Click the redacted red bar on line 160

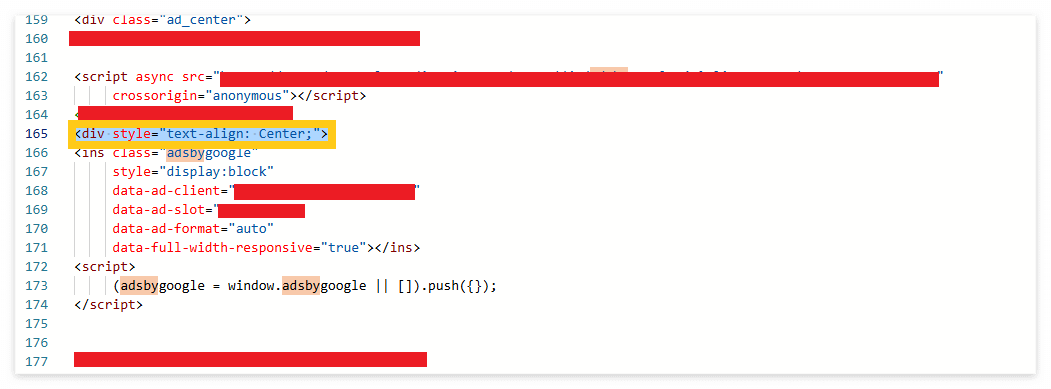pos(244,38)
